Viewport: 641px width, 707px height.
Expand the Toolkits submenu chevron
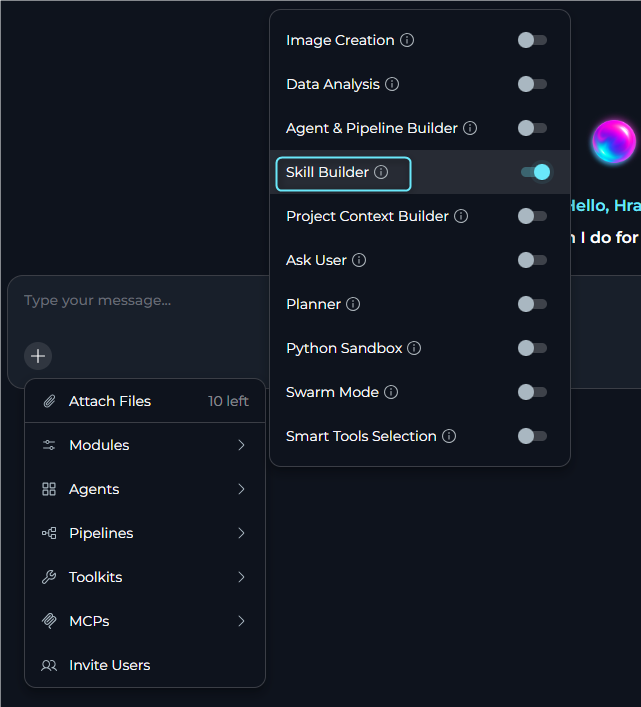pos(241,577)
